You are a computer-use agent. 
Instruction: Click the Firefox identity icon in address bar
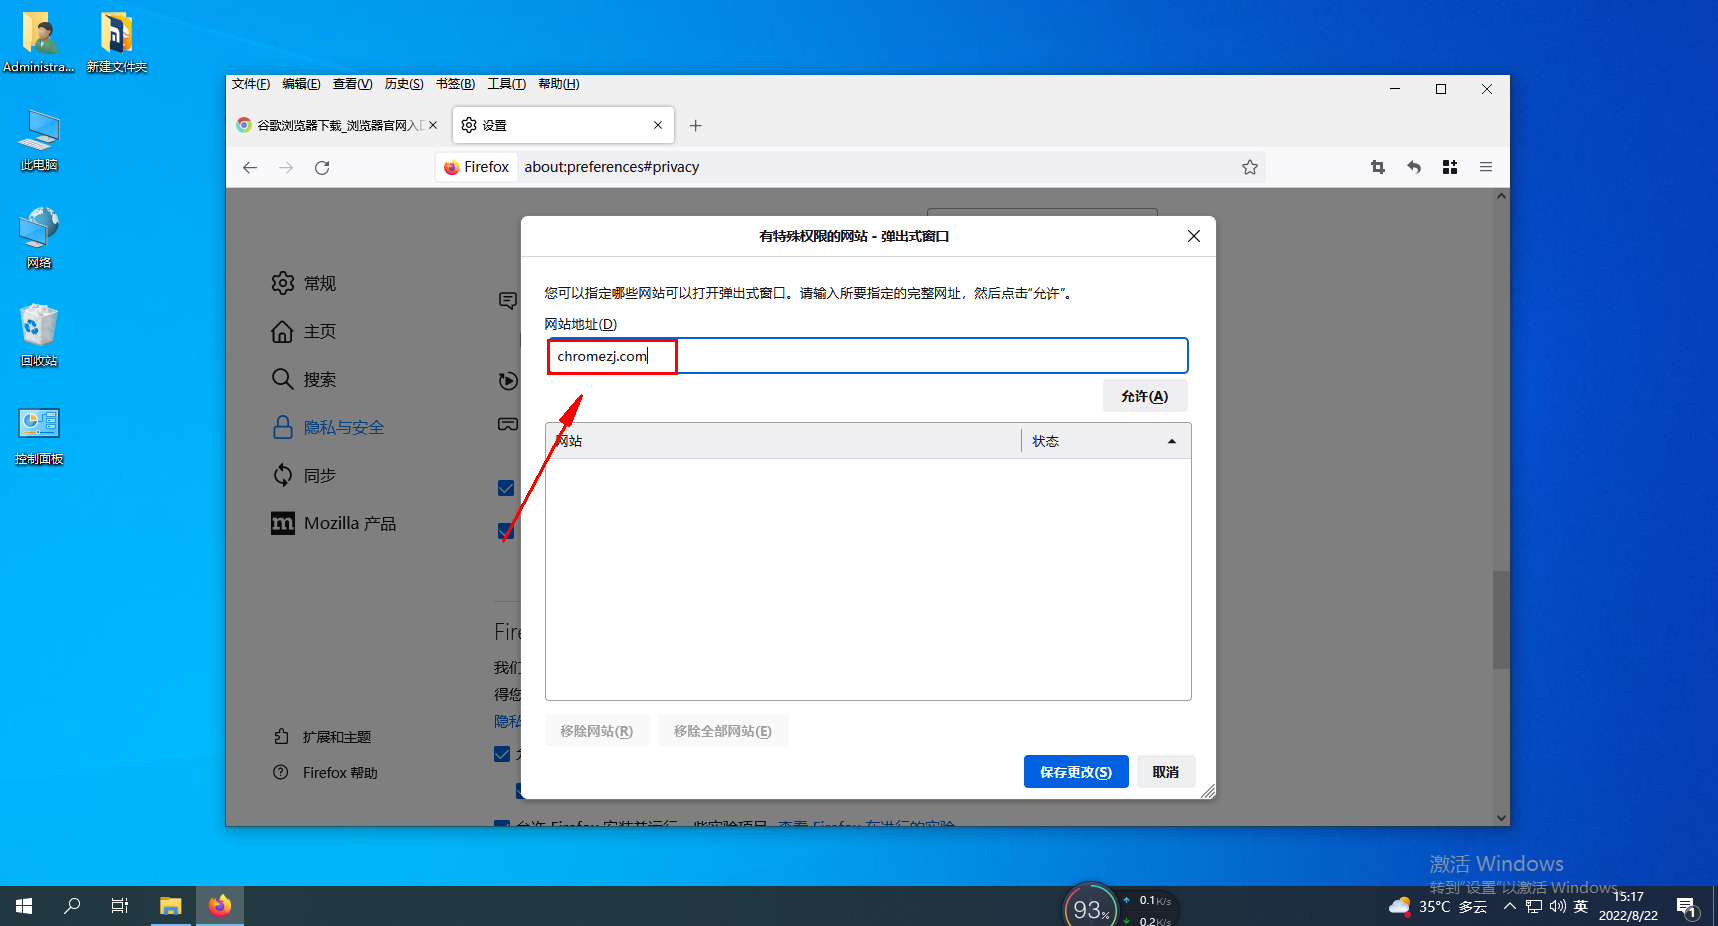477,167
